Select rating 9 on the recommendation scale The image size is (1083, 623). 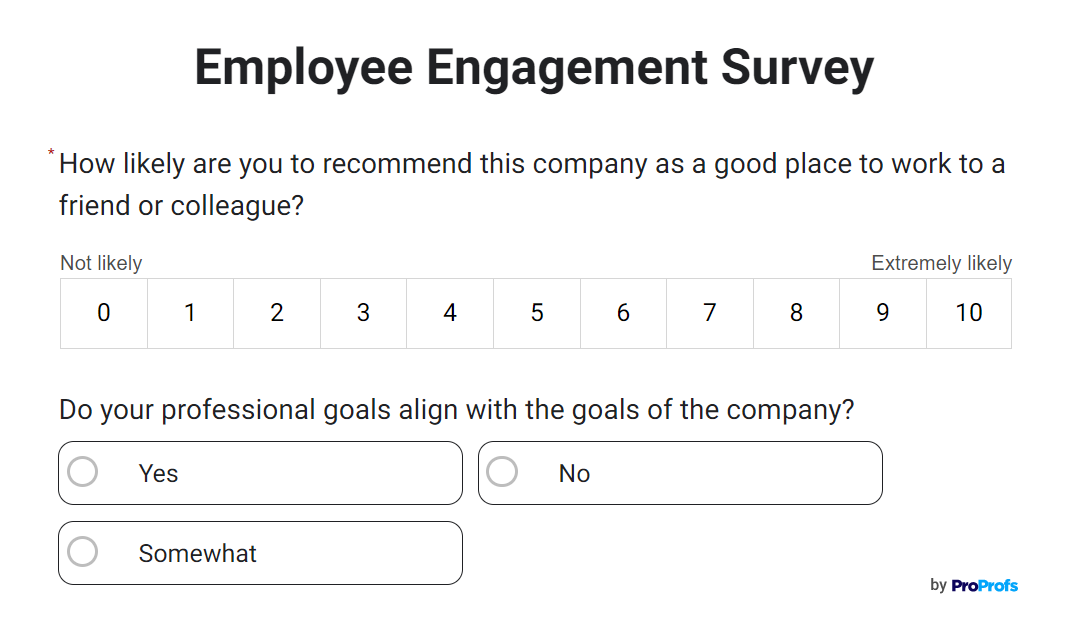[882, 313]
